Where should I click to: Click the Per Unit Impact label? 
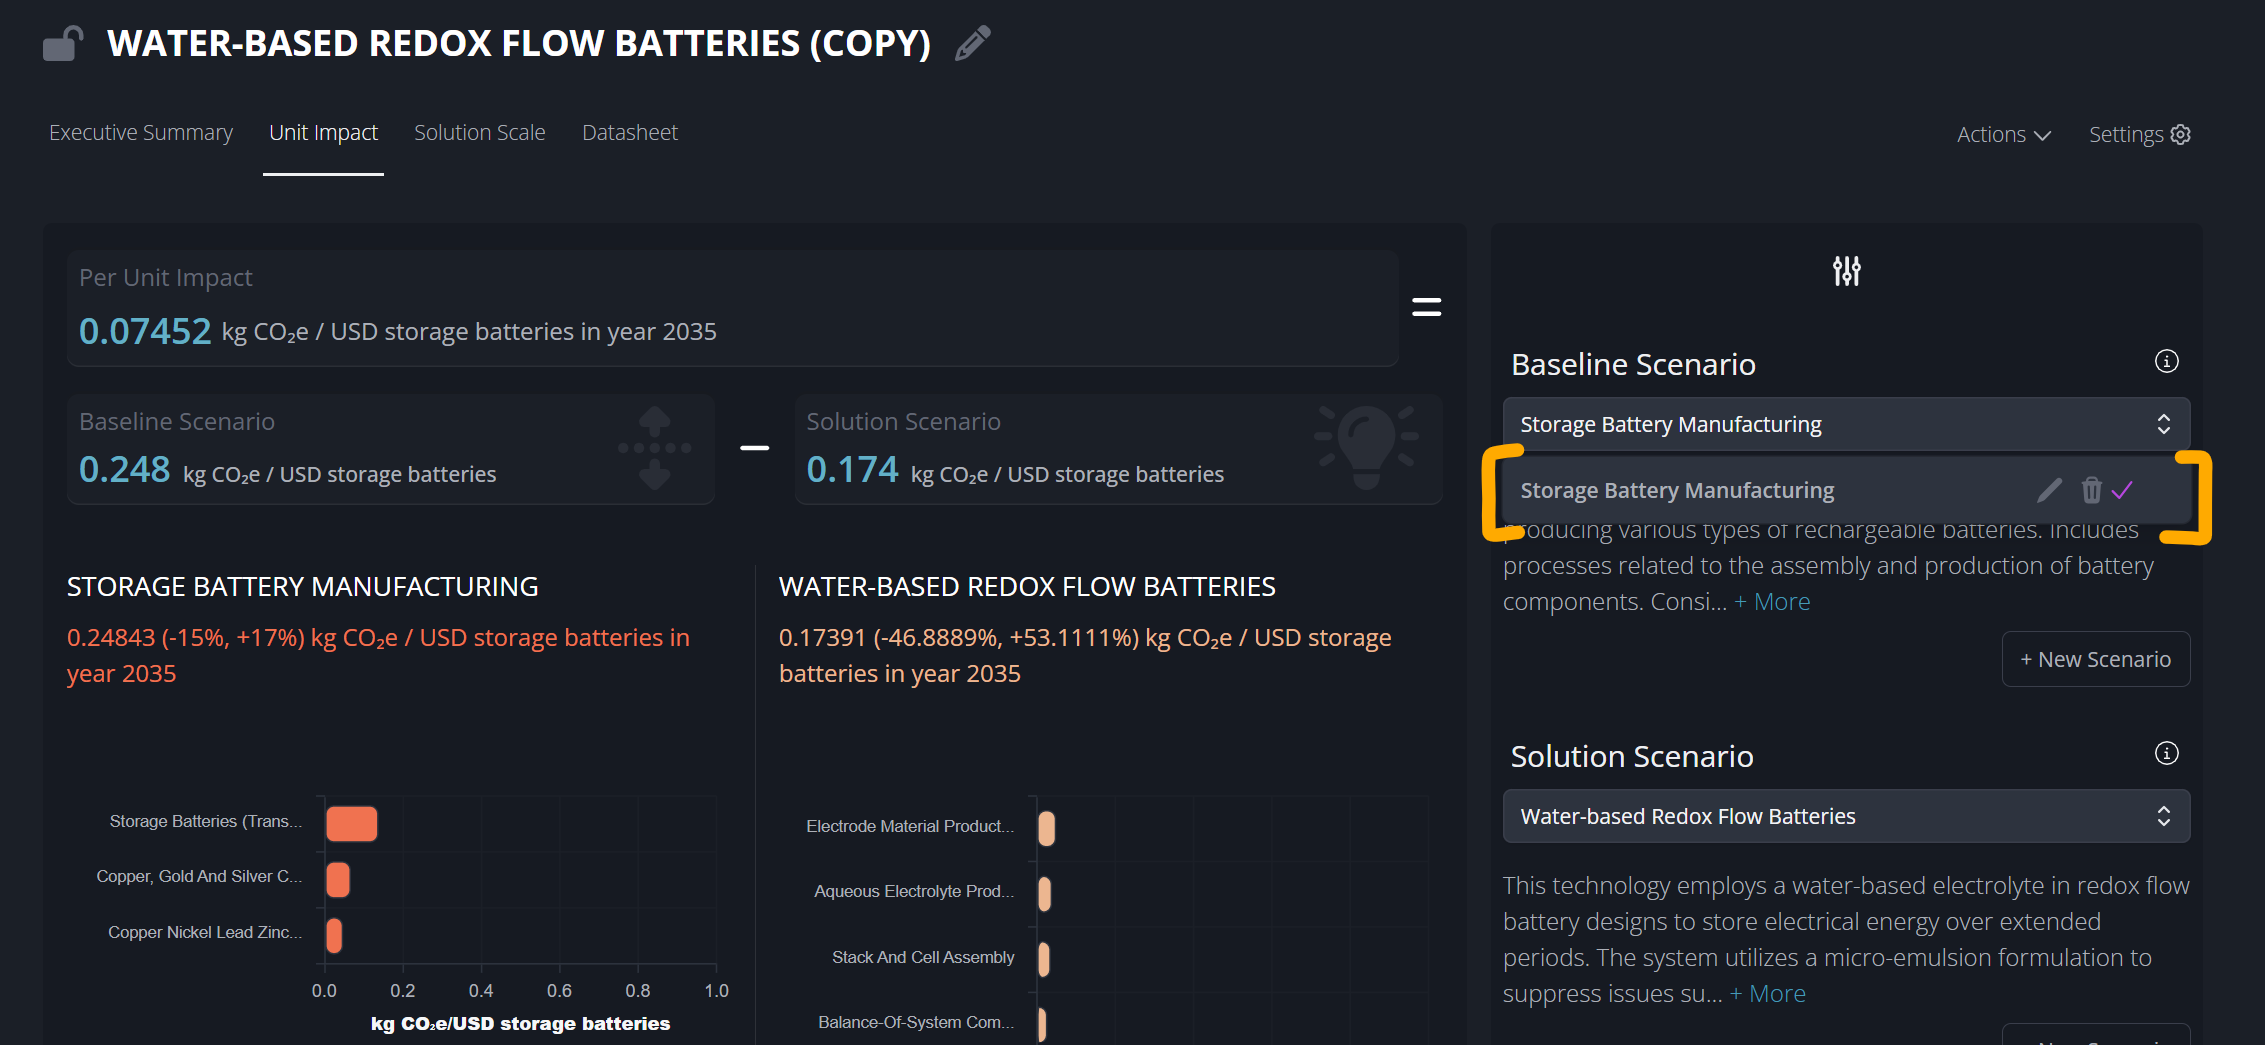tap(166, 277)
